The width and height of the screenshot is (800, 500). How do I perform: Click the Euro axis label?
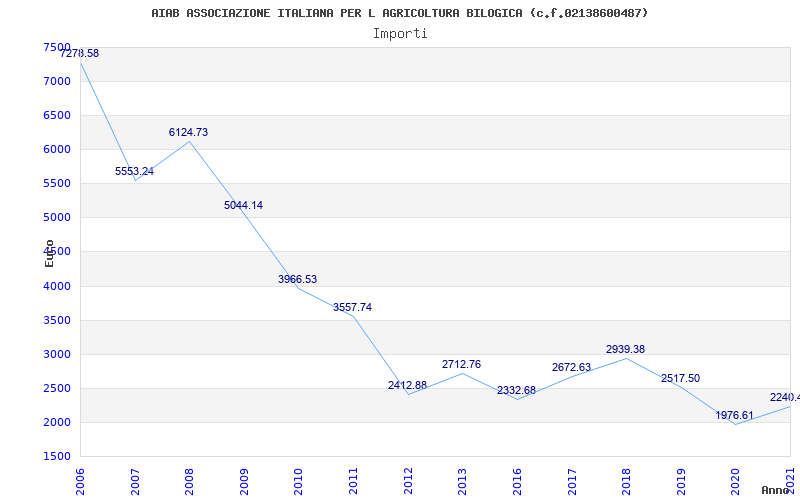[49, 253]
